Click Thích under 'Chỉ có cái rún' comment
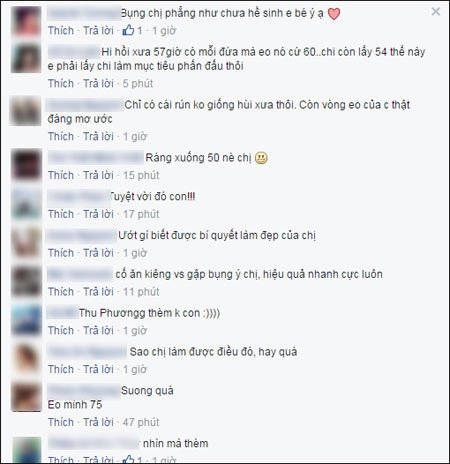450x464 pixels. point(61,136)
